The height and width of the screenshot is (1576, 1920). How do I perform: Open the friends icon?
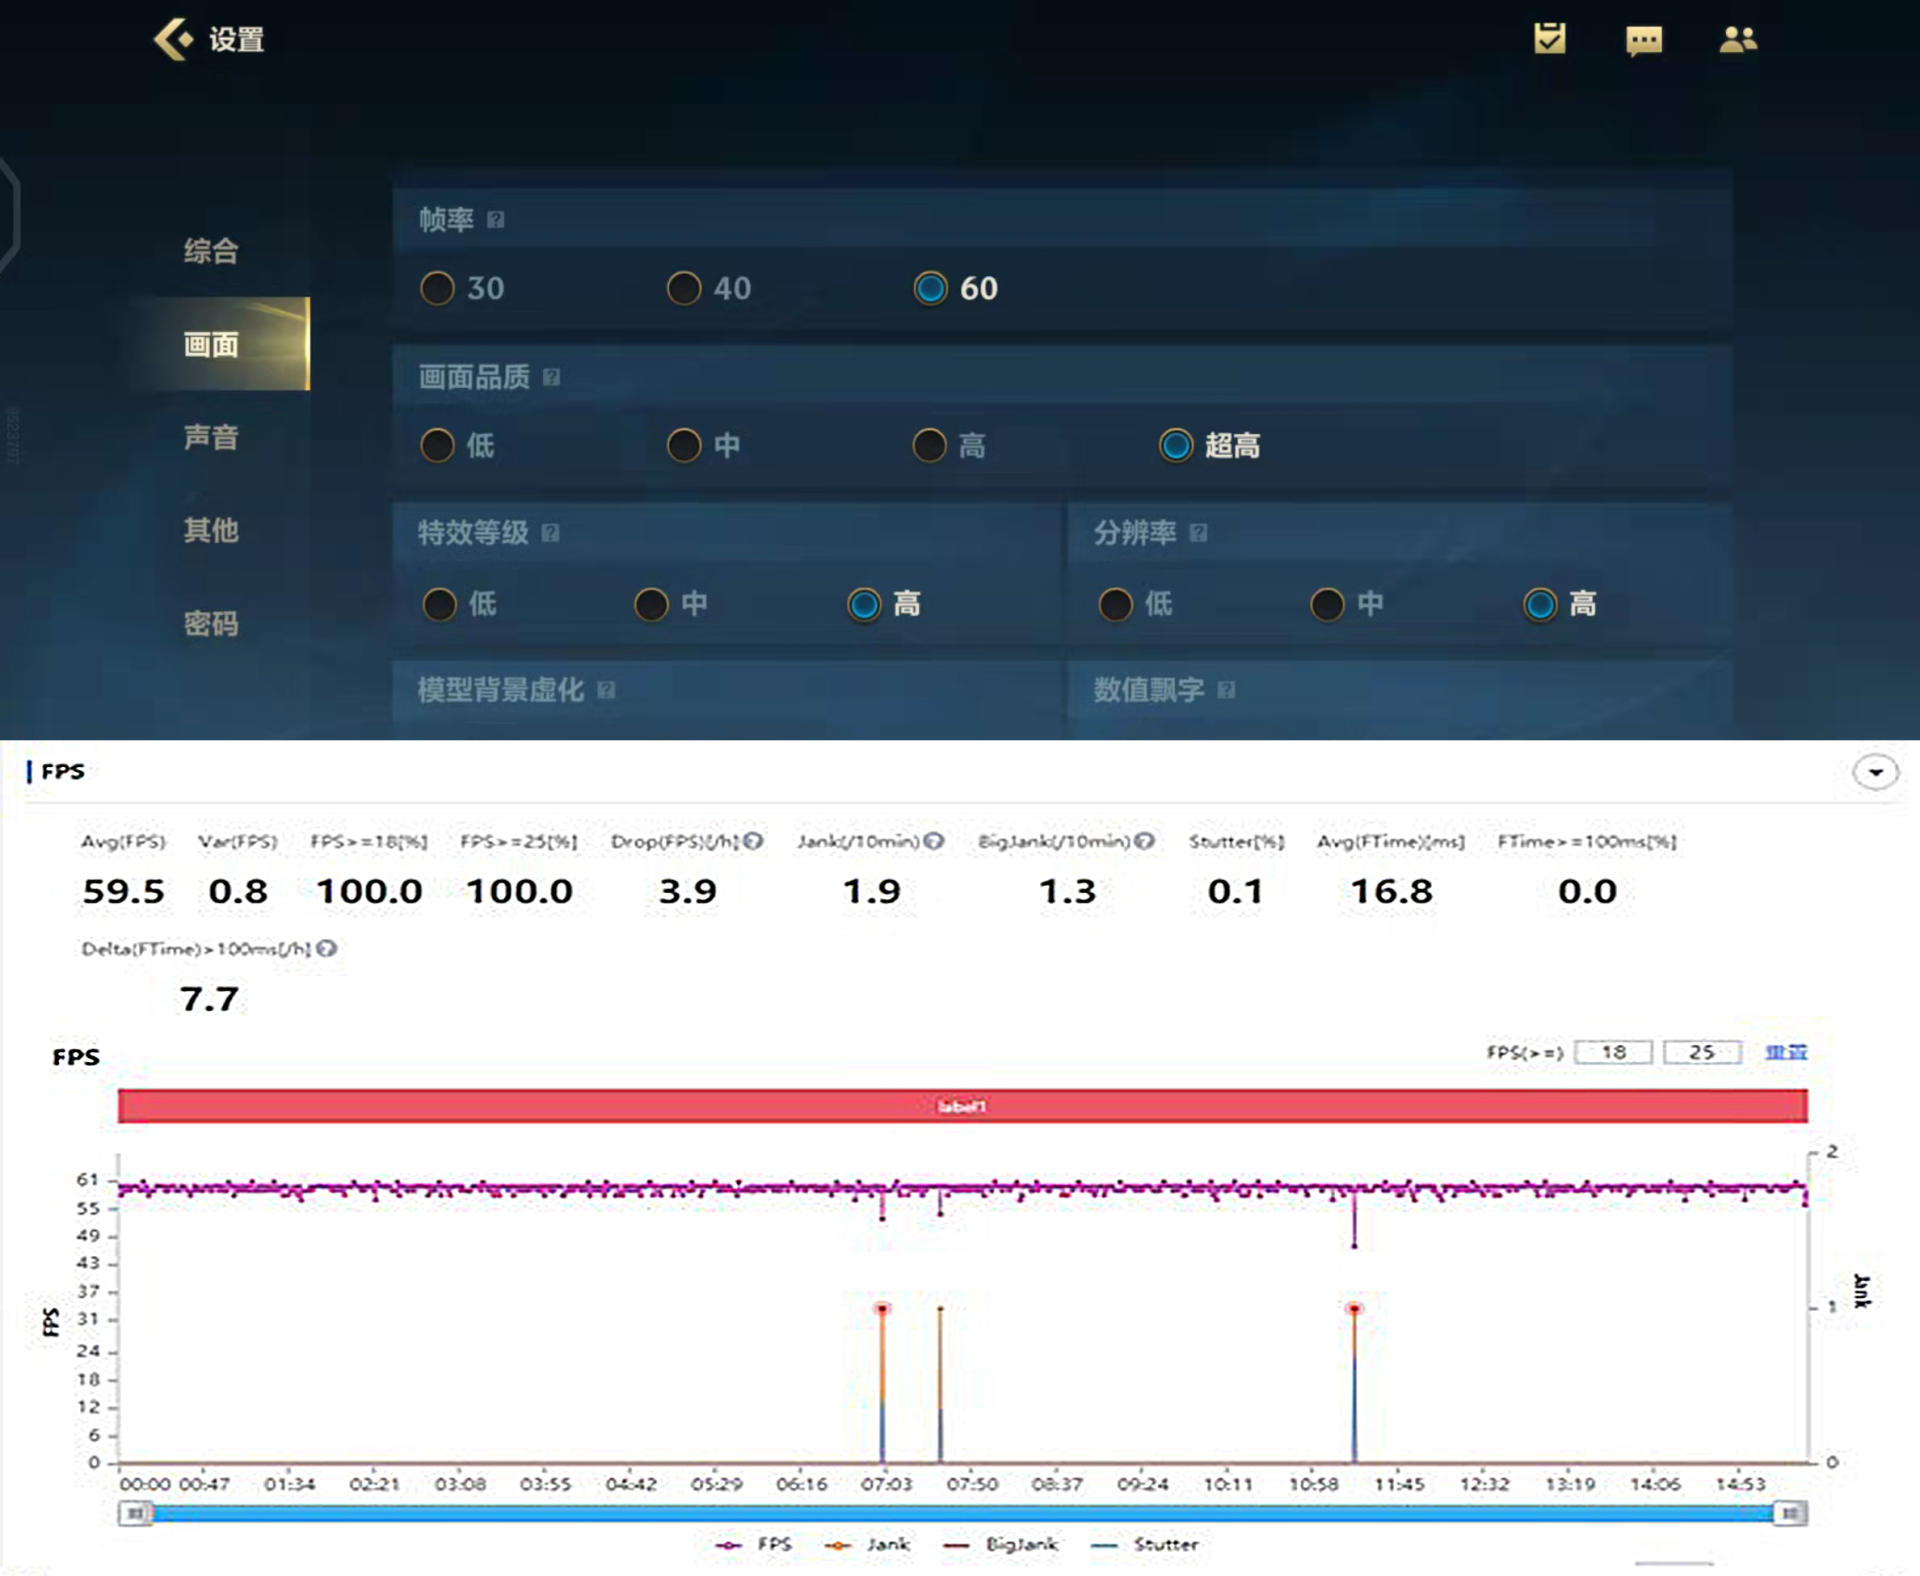1738,40
